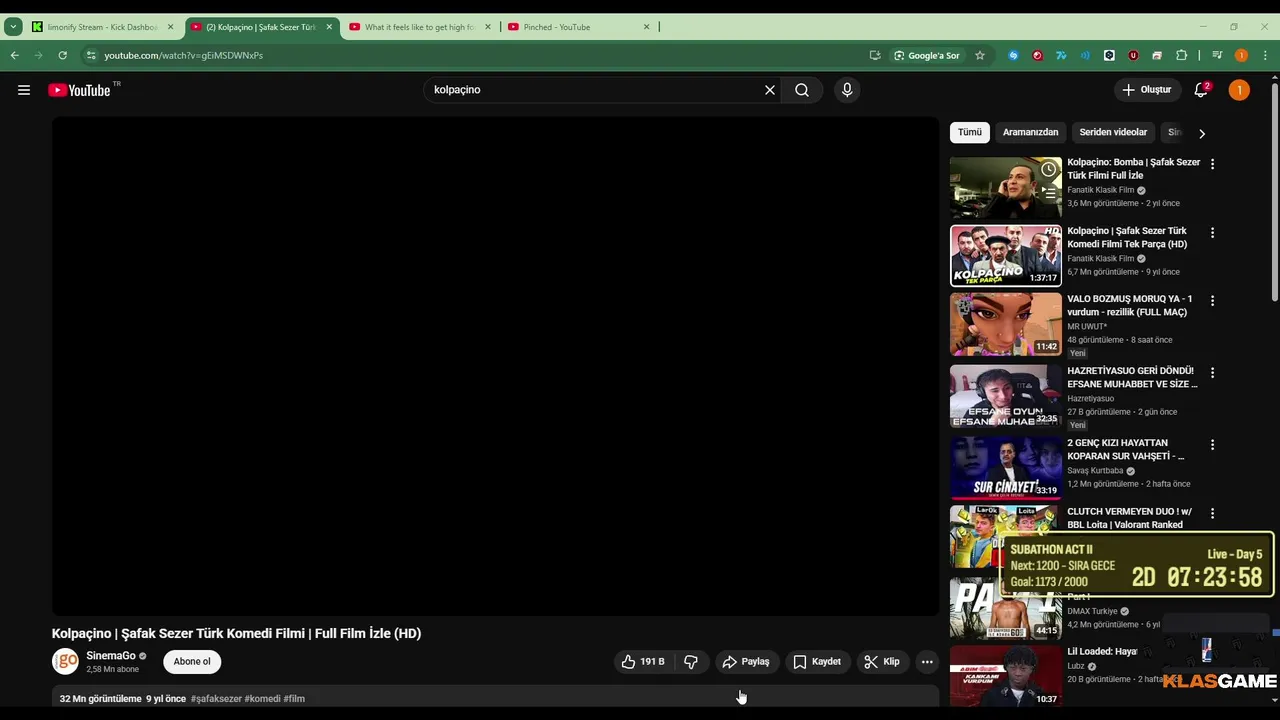1280x720 pixels.
Task: Close the Pinched - YouTube tab
Action: point(646,27)
